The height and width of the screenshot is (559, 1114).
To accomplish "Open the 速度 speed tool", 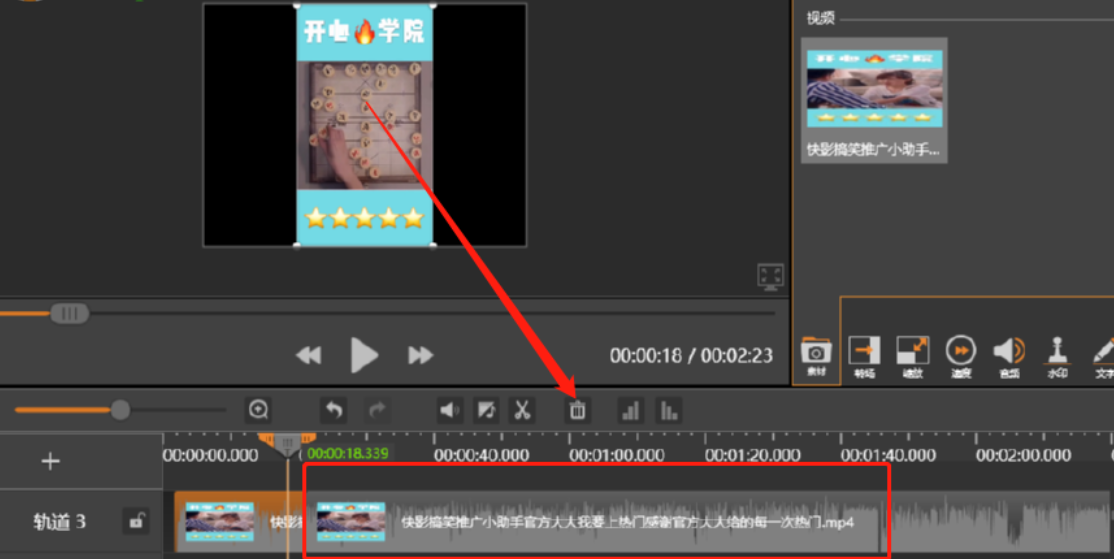I will coord(961,356).
